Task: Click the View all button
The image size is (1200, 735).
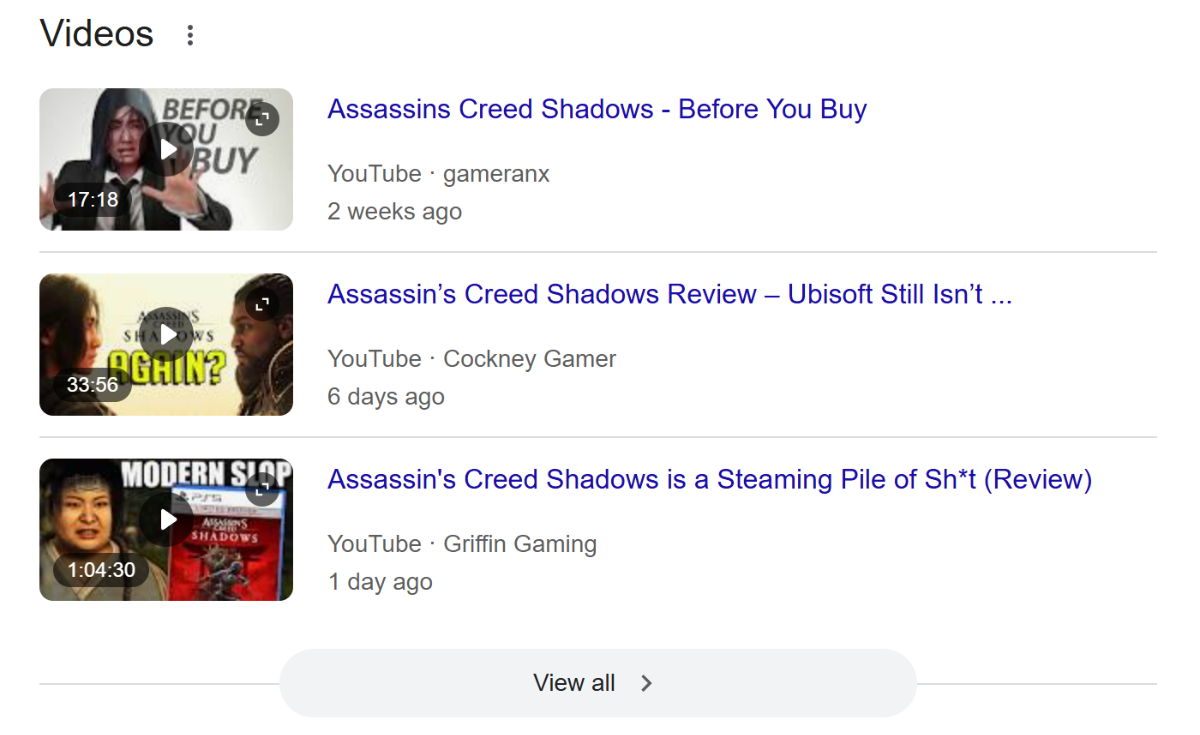Action: click(x=598, y=683)
